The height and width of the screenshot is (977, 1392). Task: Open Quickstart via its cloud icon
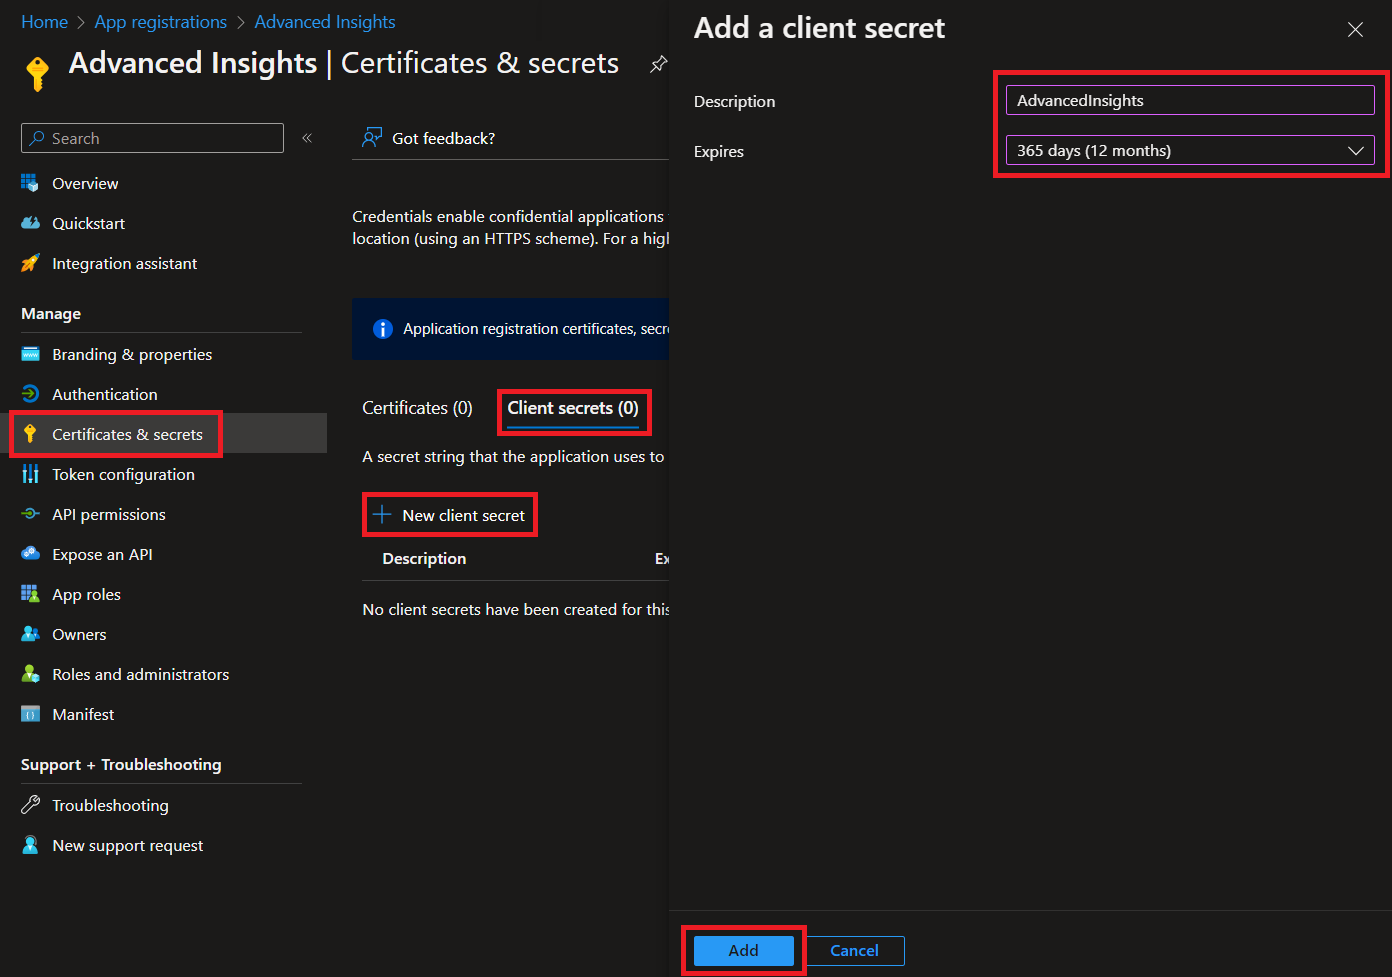pos(30,223)
